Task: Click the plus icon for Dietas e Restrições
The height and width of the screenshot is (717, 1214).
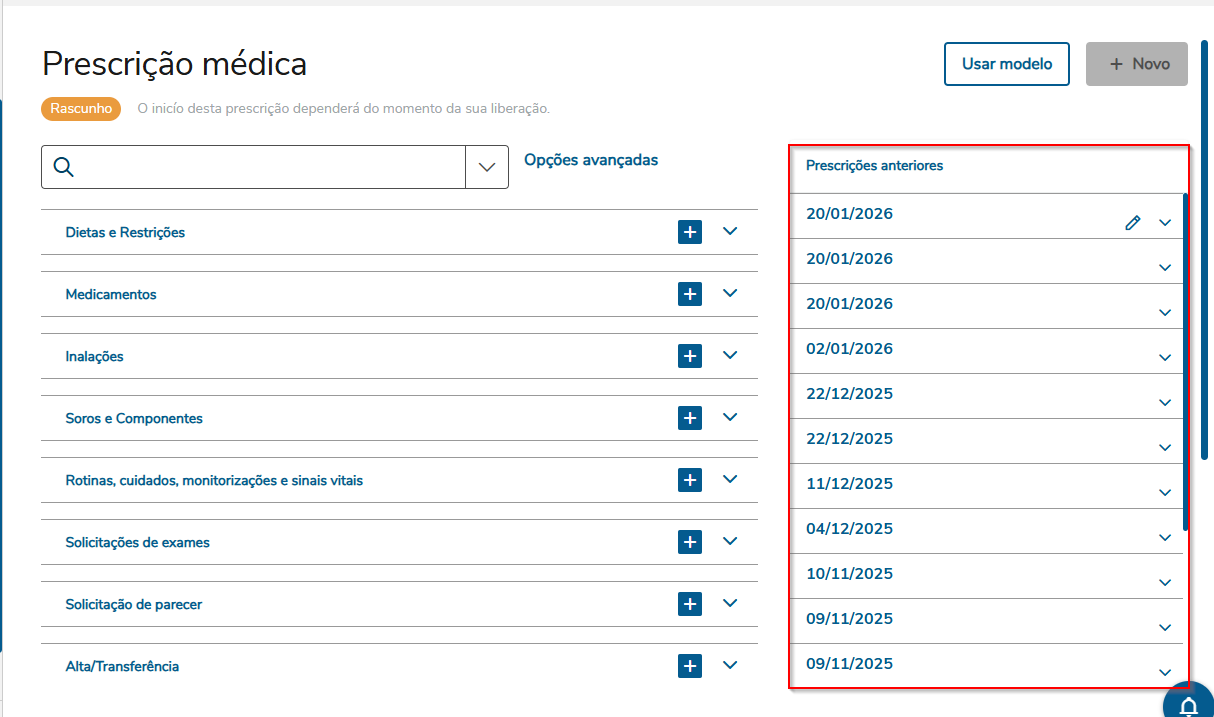Action: 690,232
